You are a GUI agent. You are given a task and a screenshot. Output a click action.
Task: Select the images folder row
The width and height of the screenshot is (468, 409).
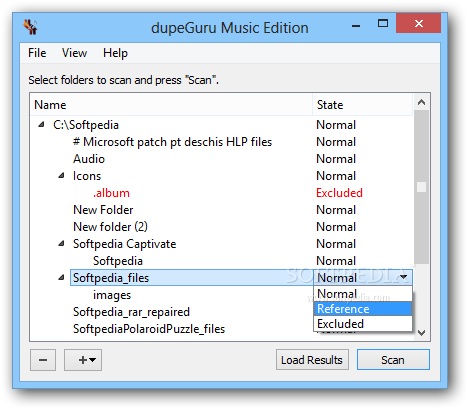pyautogui.click(x=112, y=295)
